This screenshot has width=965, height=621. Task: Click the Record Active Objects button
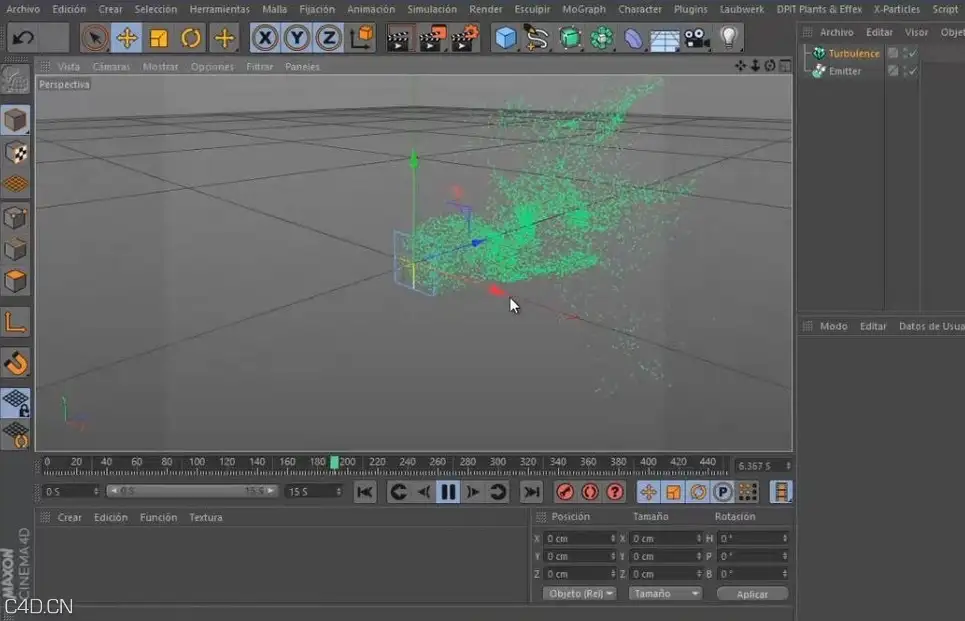(565, 492)
